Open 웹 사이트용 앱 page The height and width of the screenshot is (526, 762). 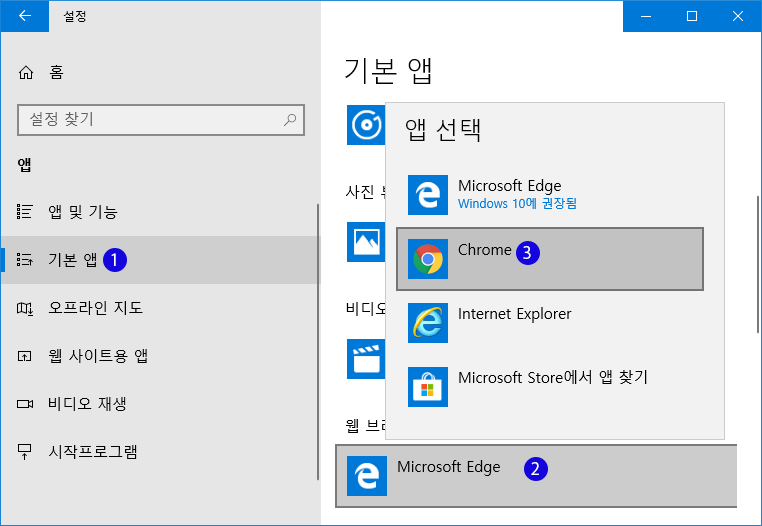159,356
